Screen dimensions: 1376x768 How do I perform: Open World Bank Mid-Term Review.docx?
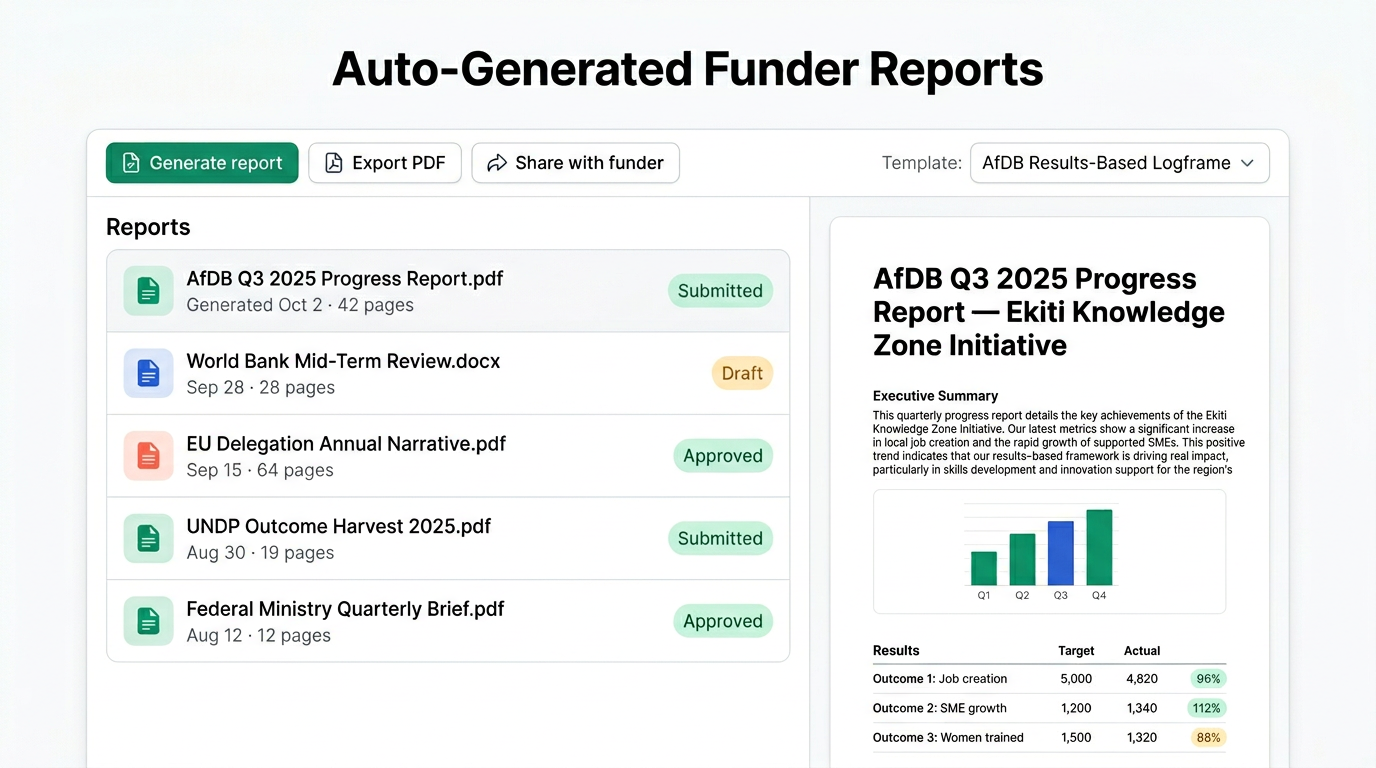(x=448, y=373)
